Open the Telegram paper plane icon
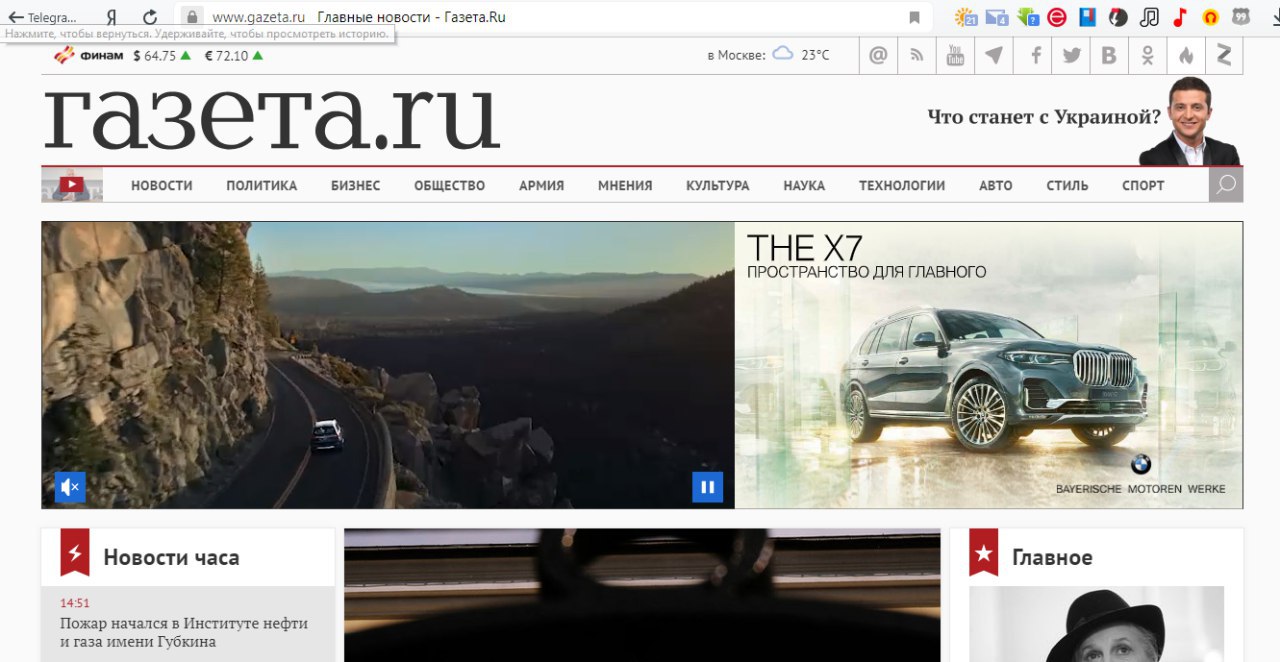Image resolution: width=1280 pixels, height=662 pixels. click(x=994, y=55)
